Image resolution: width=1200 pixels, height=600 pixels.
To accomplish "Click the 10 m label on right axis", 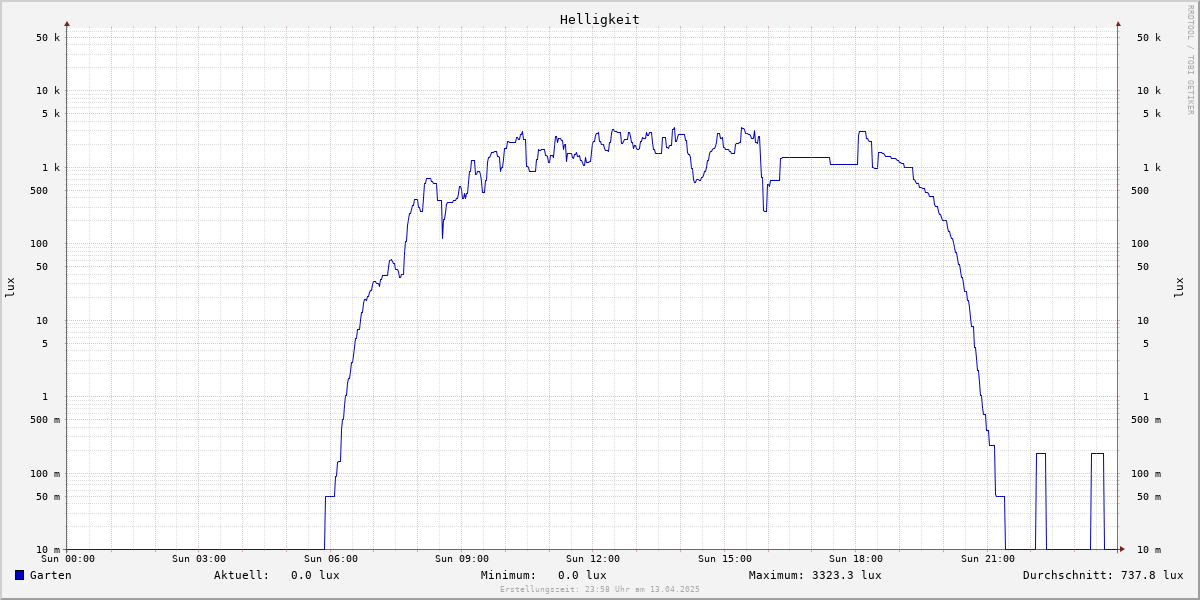I will (1149, 550).
